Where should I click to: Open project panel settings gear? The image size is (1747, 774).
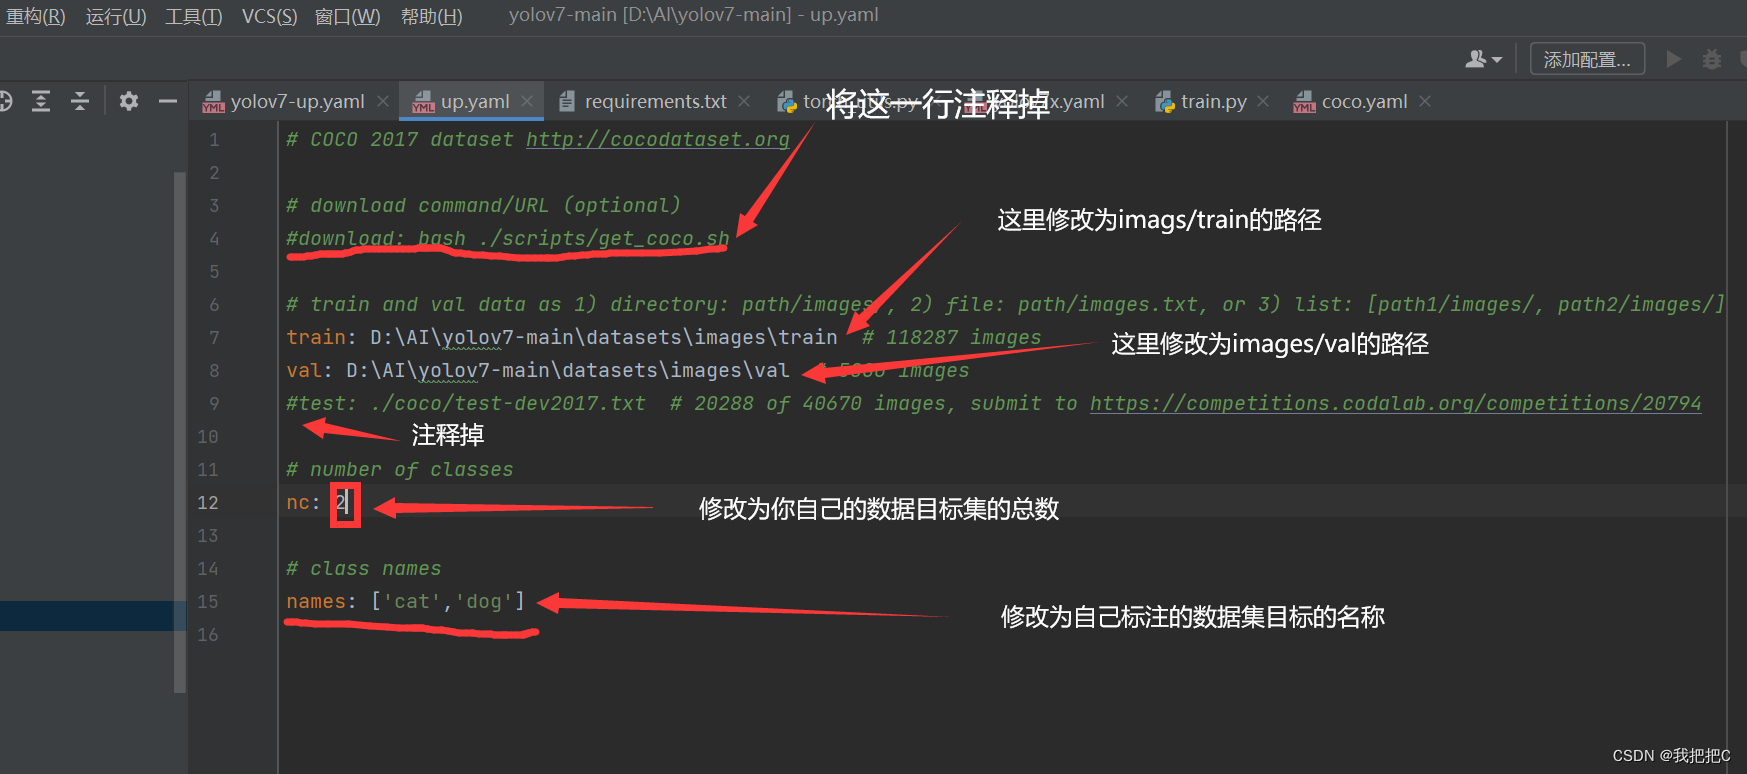[x=129, y=100]
